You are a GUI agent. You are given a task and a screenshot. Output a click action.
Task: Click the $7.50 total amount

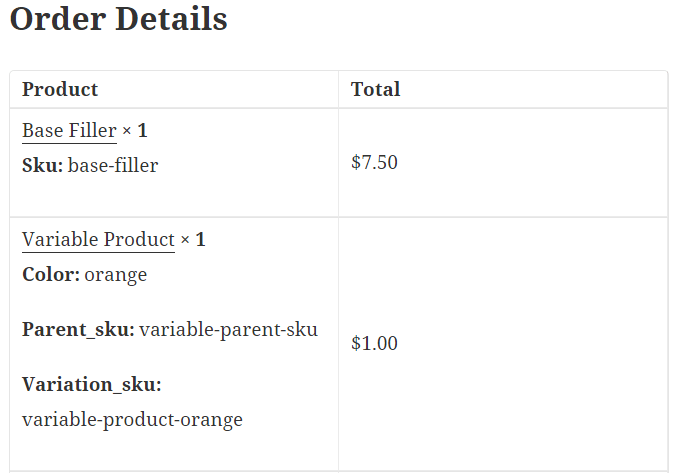374,162
